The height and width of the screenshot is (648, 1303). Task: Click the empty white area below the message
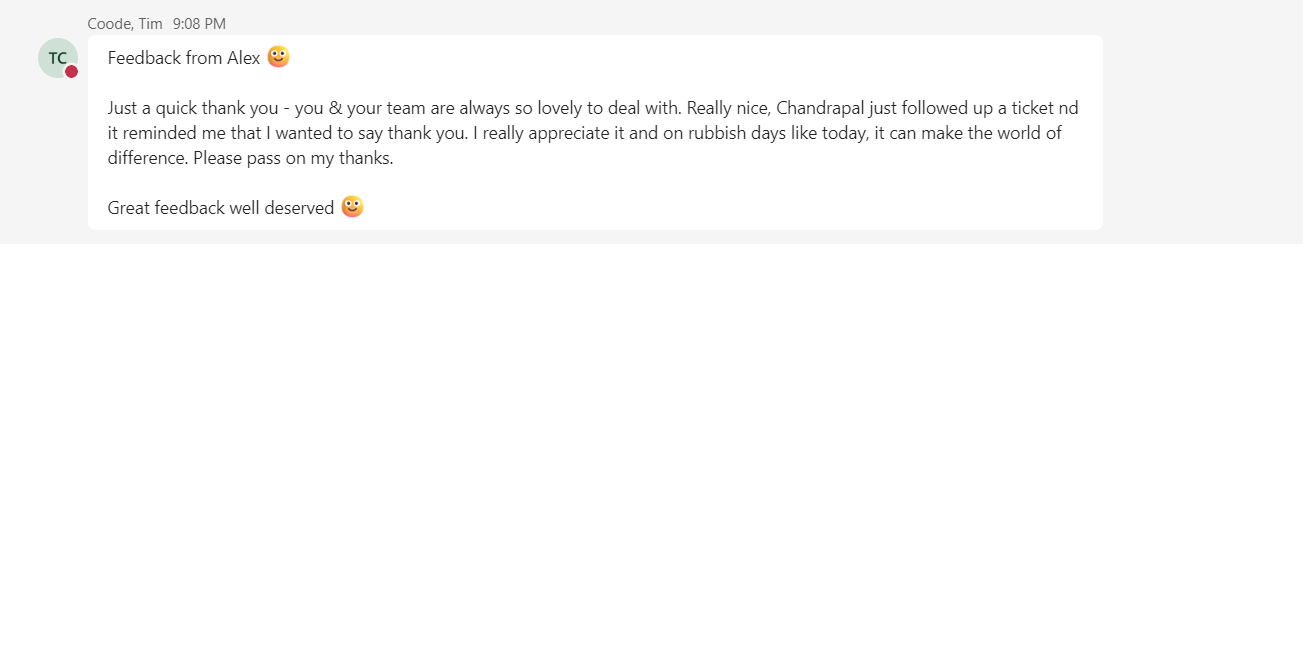(650, 445)
